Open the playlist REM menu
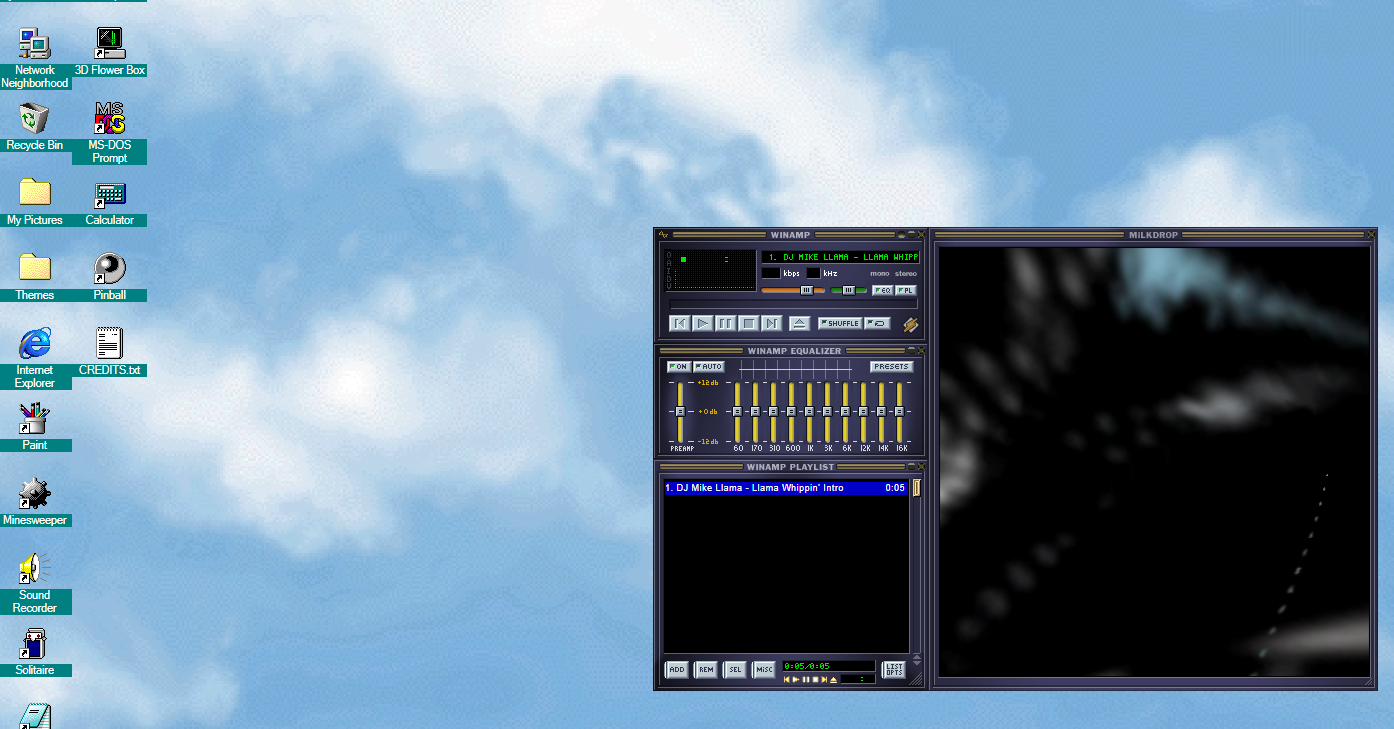 tap(706, 669)
